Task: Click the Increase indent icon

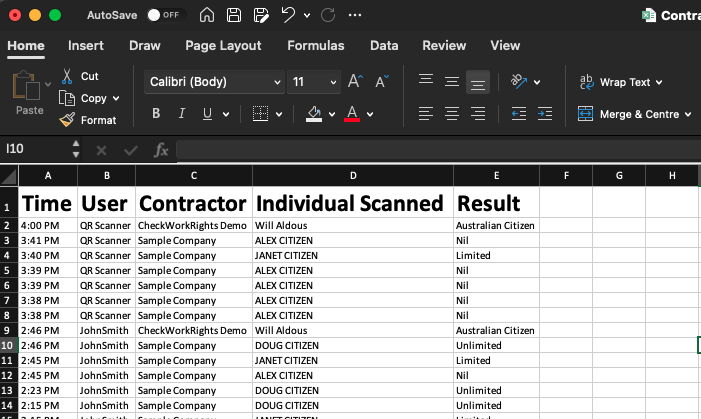Action: 545,114
